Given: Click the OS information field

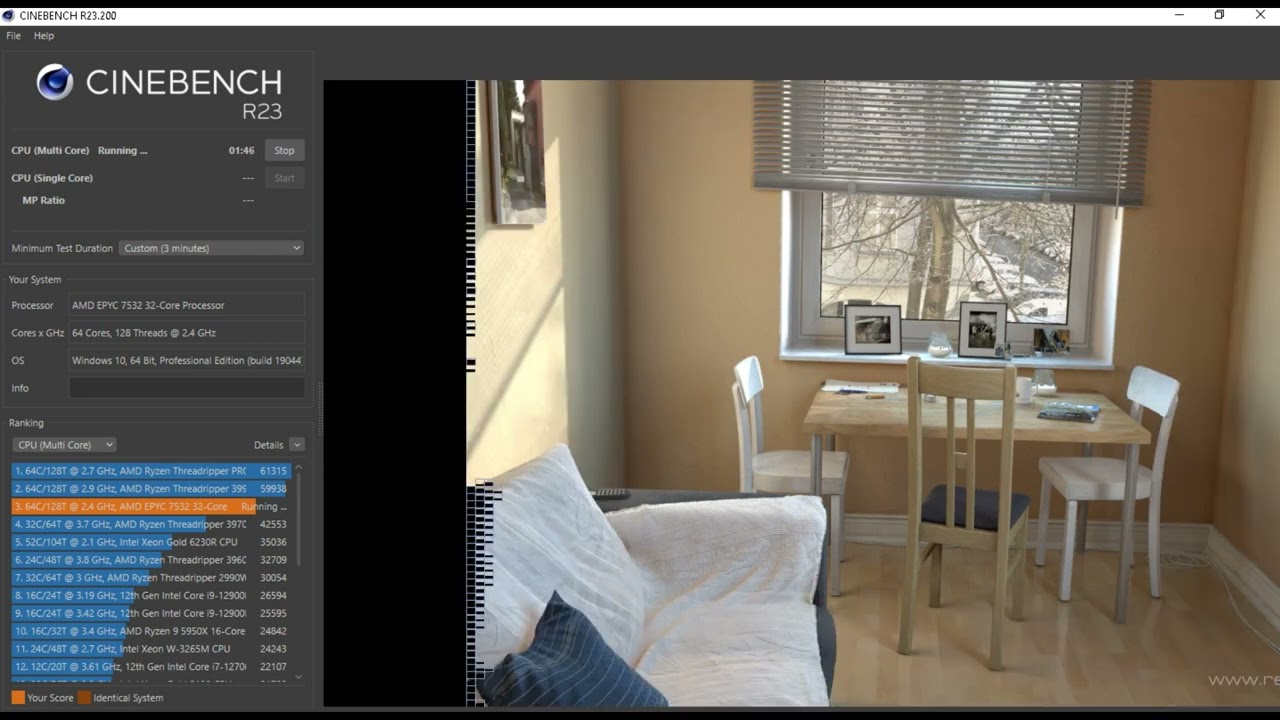Looking at the screenshot, I should coord(187,360).
